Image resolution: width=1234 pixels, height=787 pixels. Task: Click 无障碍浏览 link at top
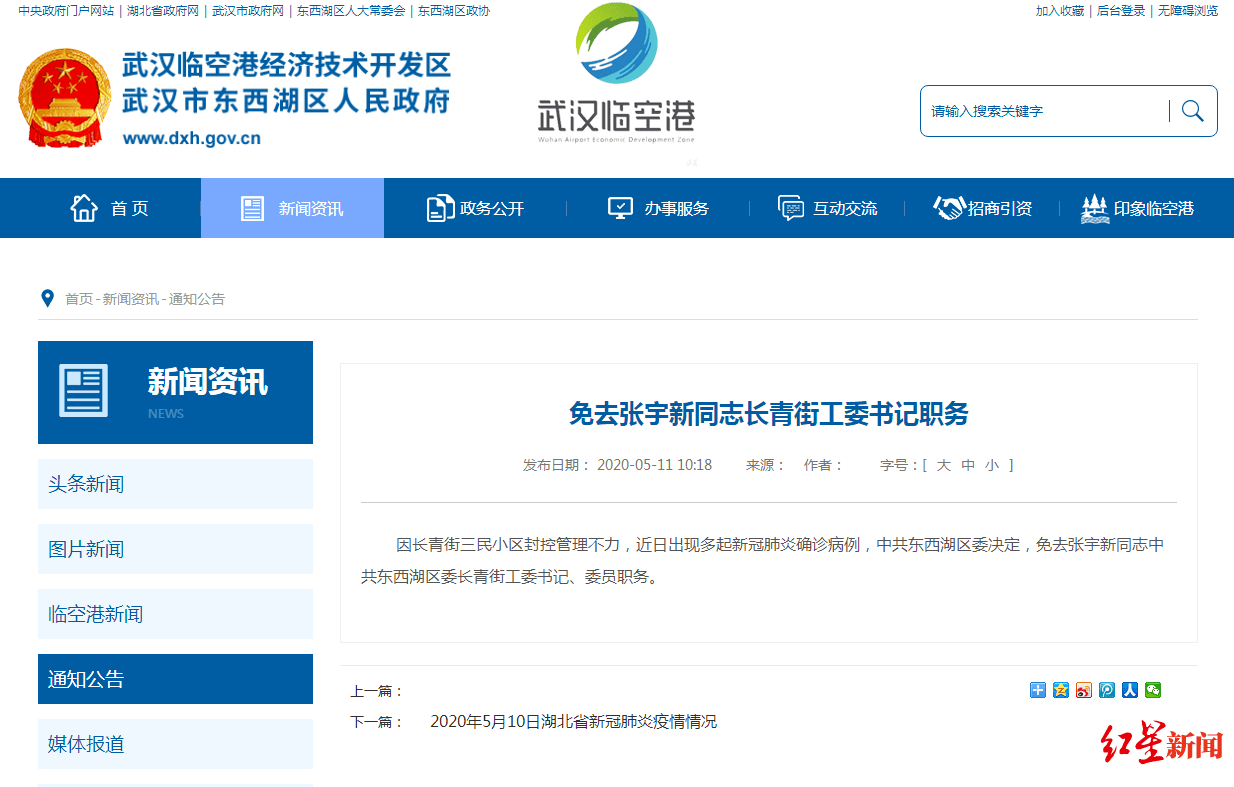[x=1188, y=11]
